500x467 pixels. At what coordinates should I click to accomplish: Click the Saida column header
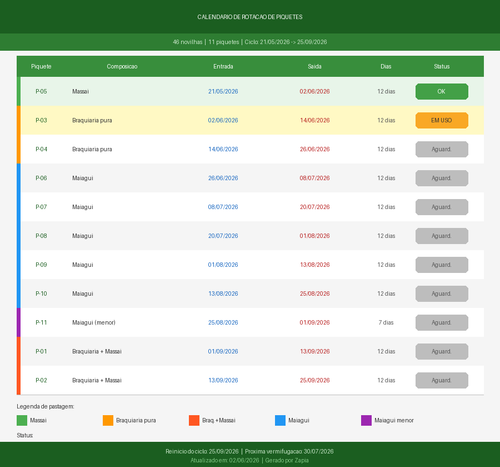point(314,66)
